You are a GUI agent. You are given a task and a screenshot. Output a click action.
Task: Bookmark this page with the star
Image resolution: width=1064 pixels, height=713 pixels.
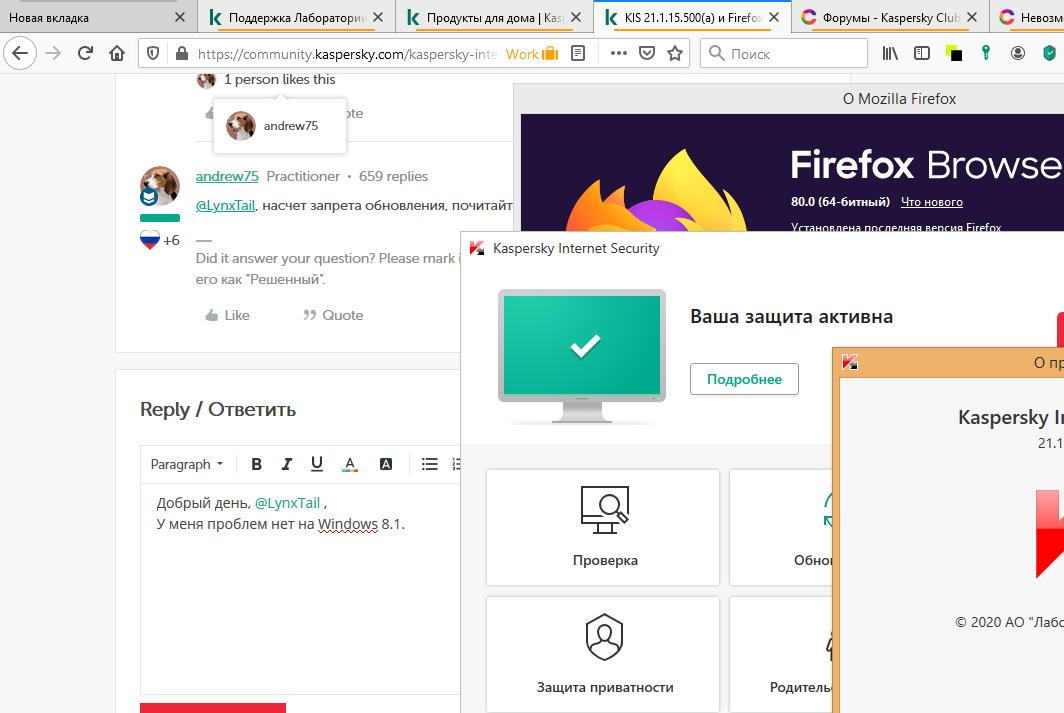(x=674, y=53)
